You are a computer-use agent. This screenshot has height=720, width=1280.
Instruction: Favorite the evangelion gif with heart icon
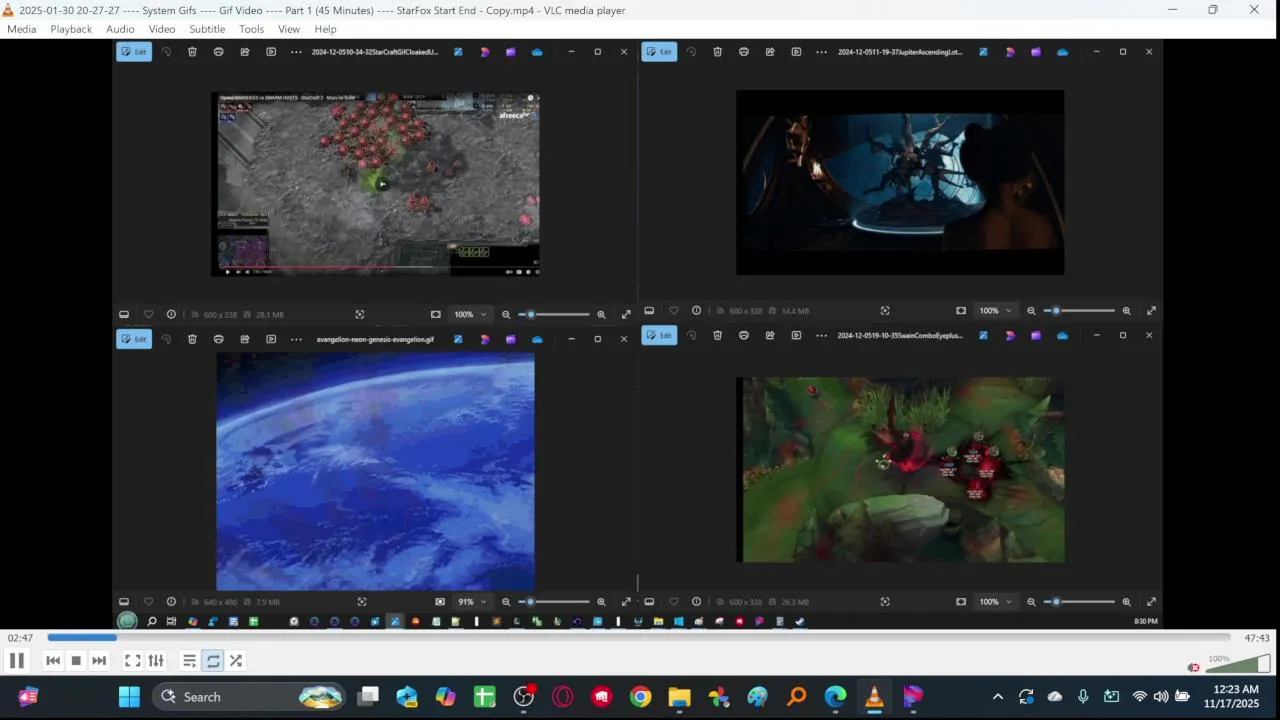tap(148, 602)
